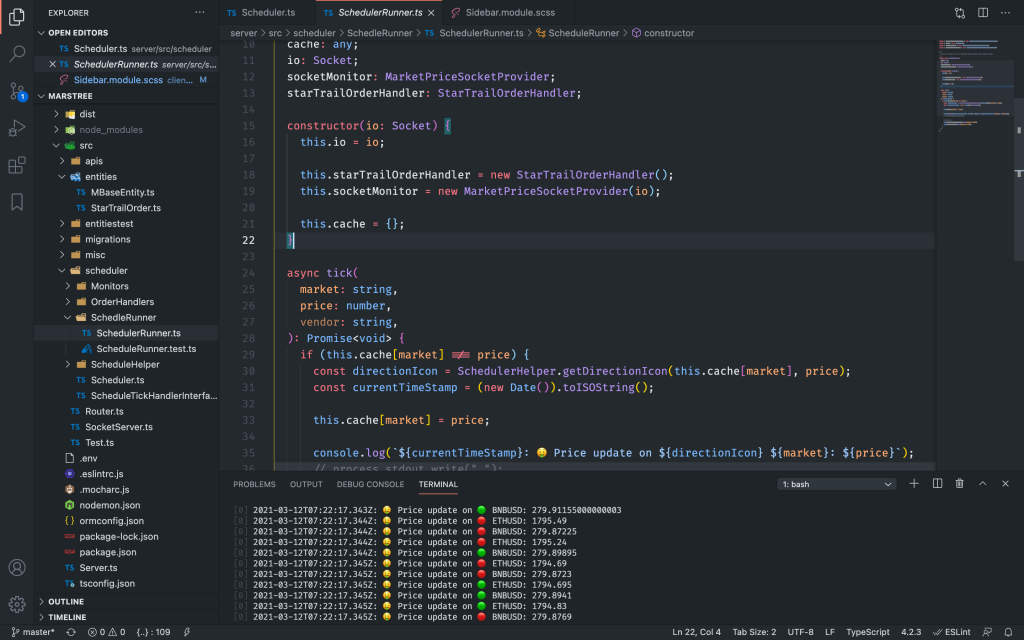The width and height of the screenshot is (1024, 640).
Task: Select the bash terminal dropdown
Action: tap(837, 484)
